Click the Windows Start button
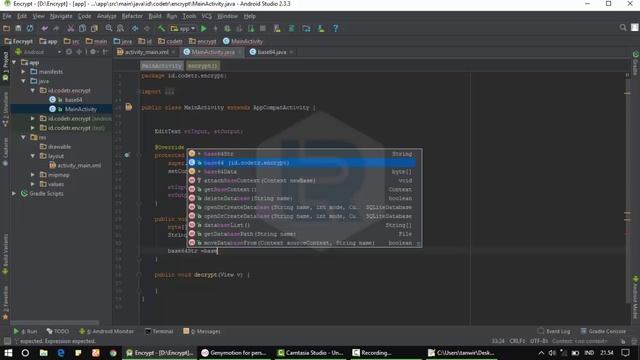 coord(8,353)
